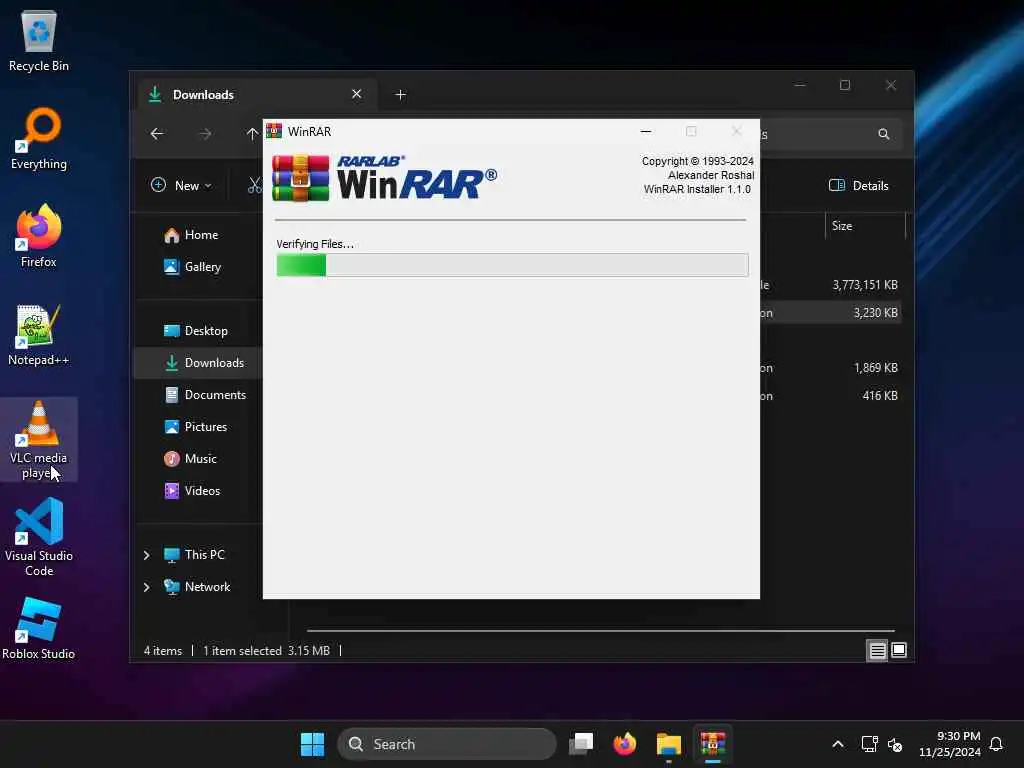Screen dimensions: 1024x768
Task: Switch to large thumbnails view in File Explorer
Action: [x=899, y=650]
